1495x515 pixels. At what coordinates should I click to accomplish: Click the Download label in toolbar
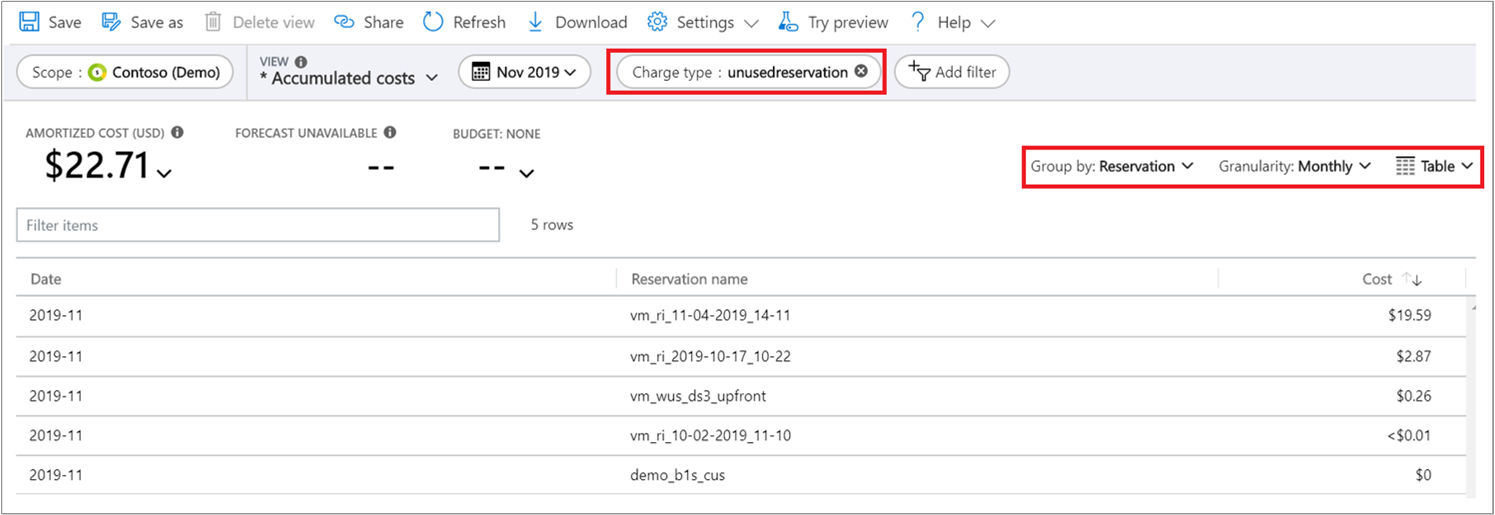point(591,22)
